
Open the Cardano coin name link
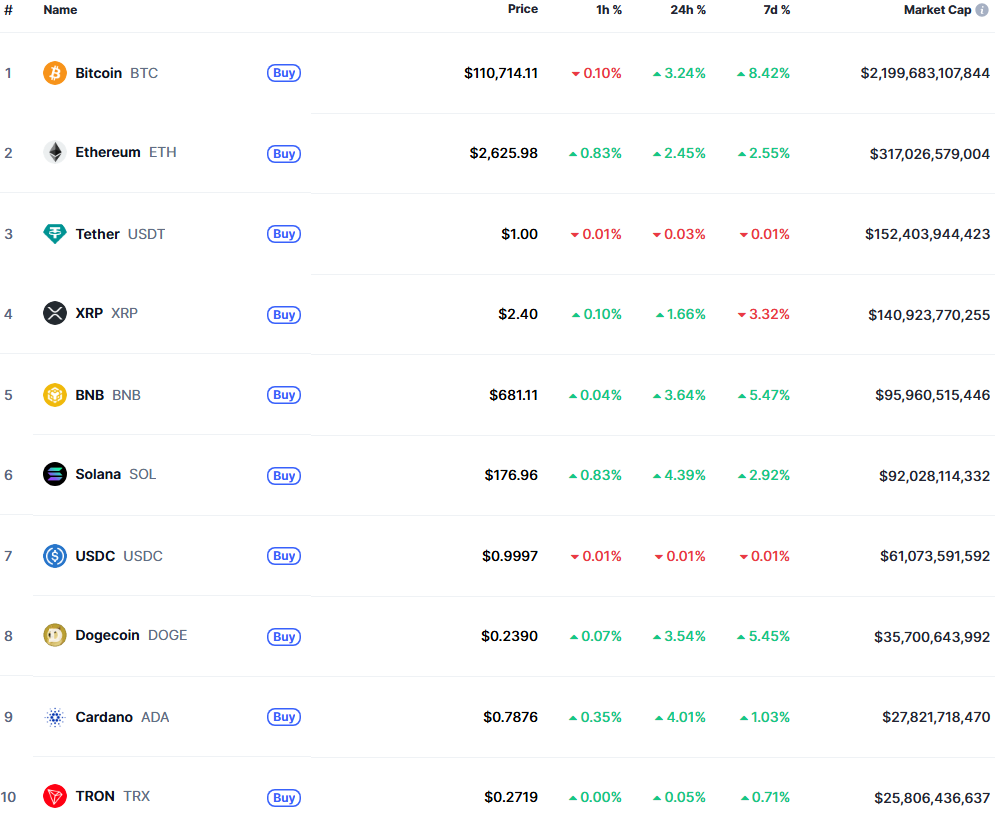[104, 717]
